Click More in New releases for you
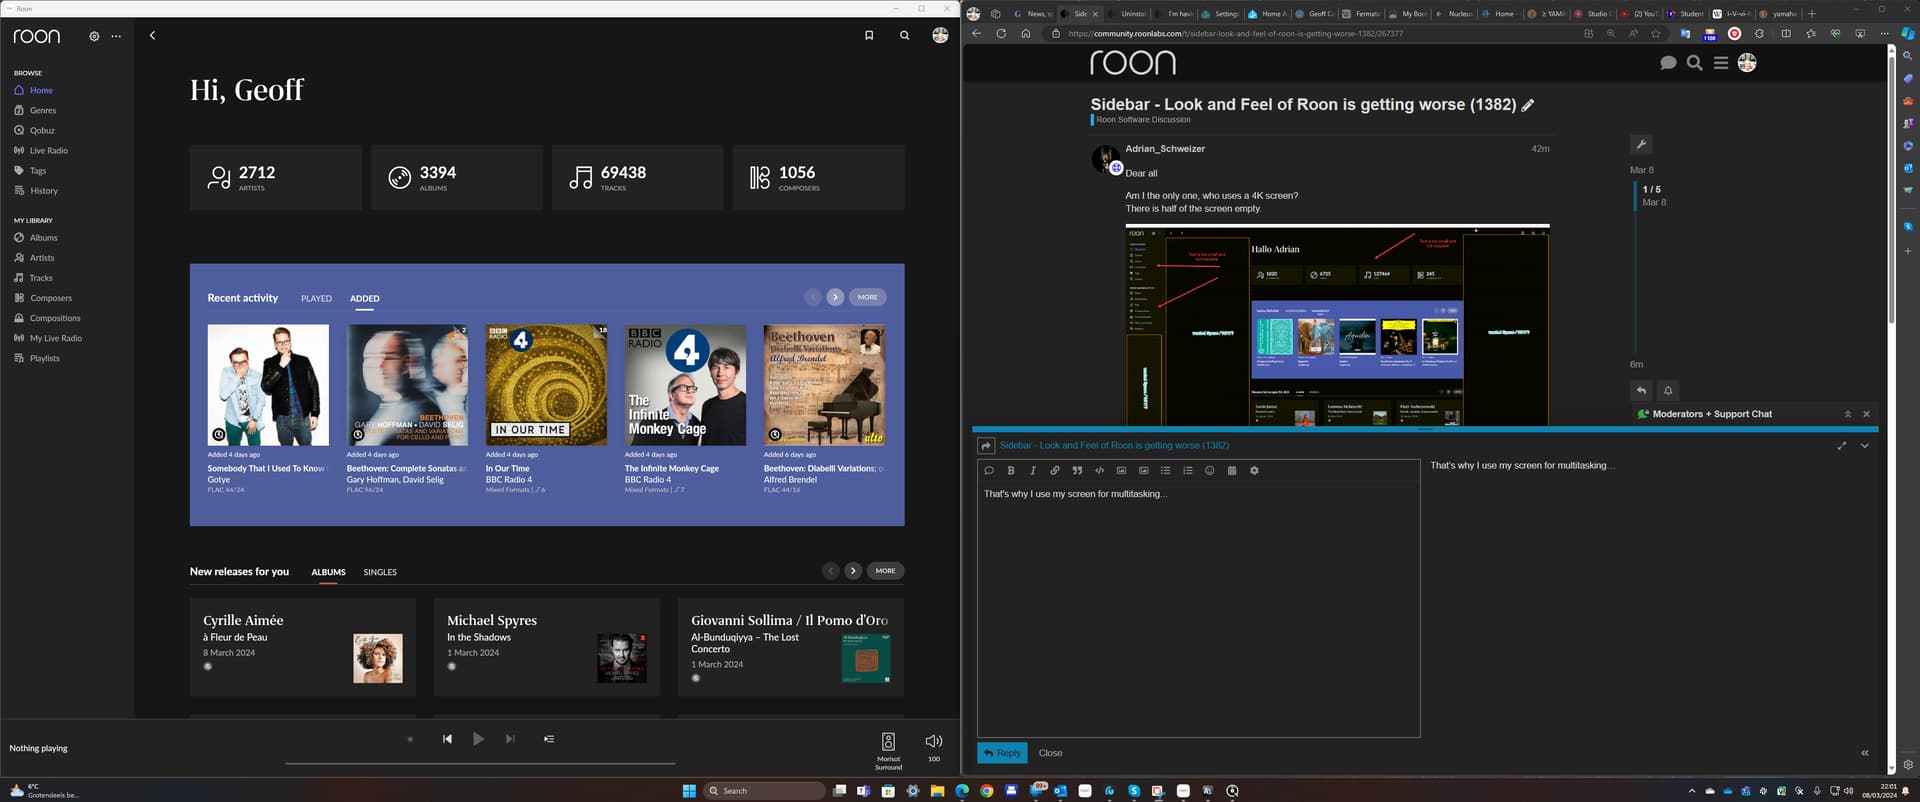This screenshot has height=802, width=1920. (886, 571)
